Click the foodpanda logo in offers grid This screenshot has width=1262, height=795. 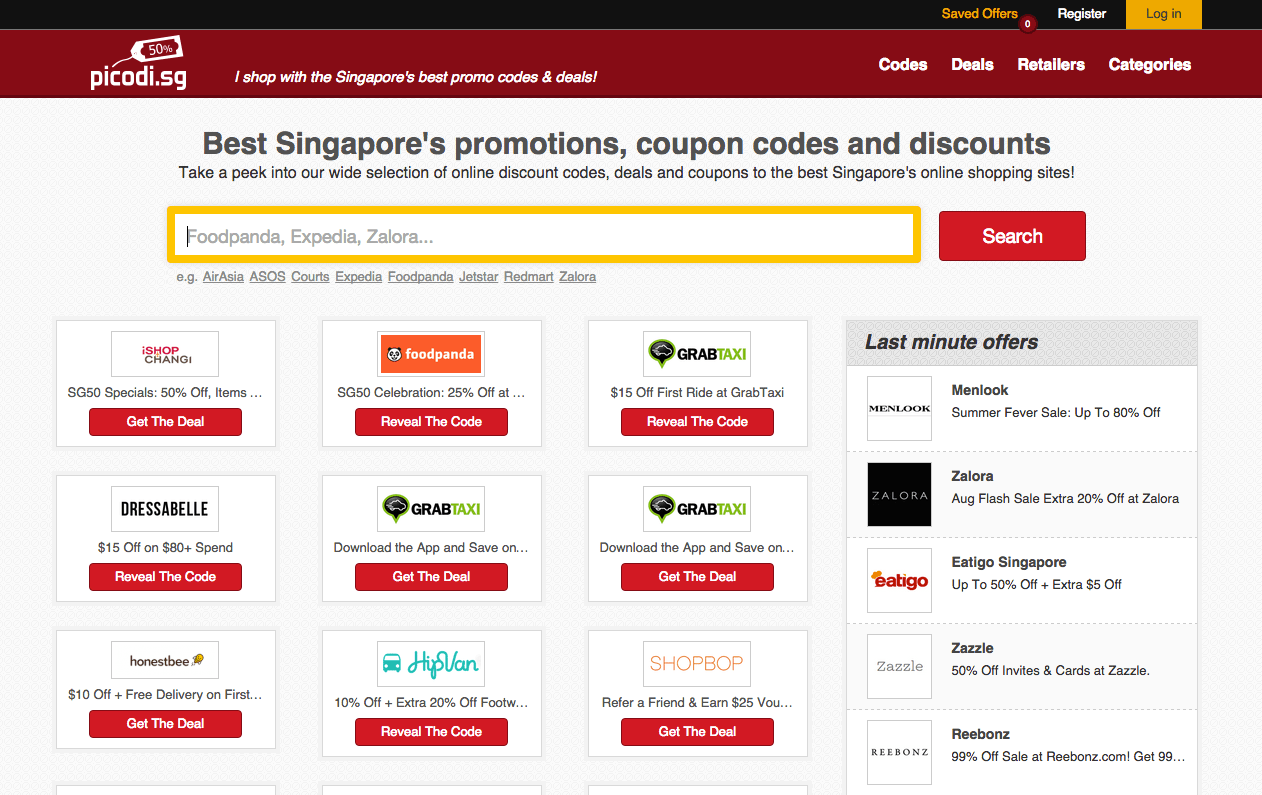pyautogui.click(x=431, y=354)
